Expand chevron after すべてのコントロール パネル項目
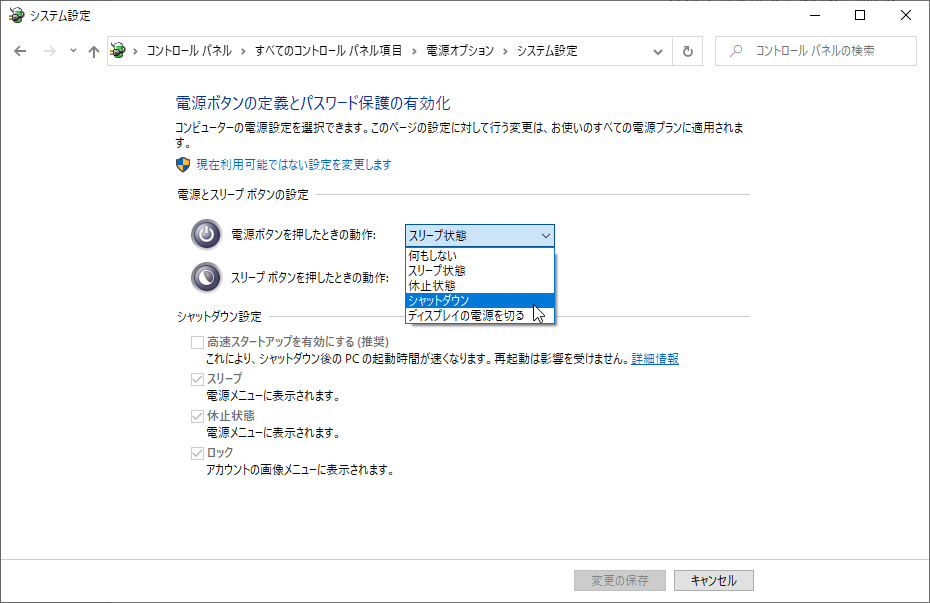The width and height of the screenshot is (930, 603). tap(413, 52)
